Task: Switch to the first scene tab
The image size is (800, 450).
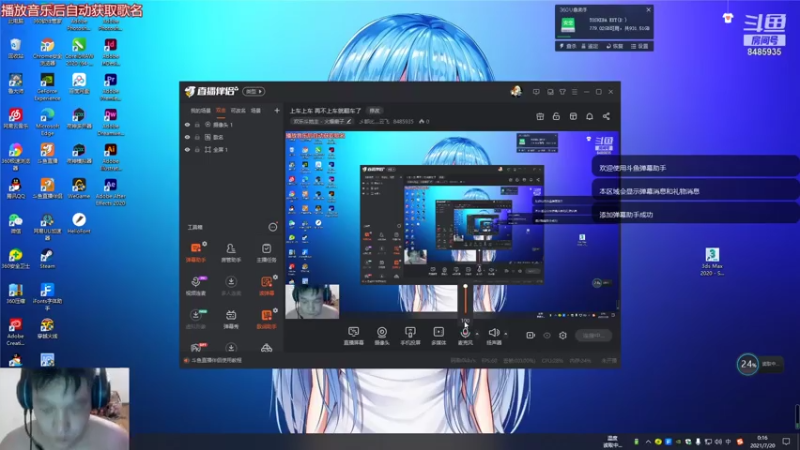Action: (201, 110)
